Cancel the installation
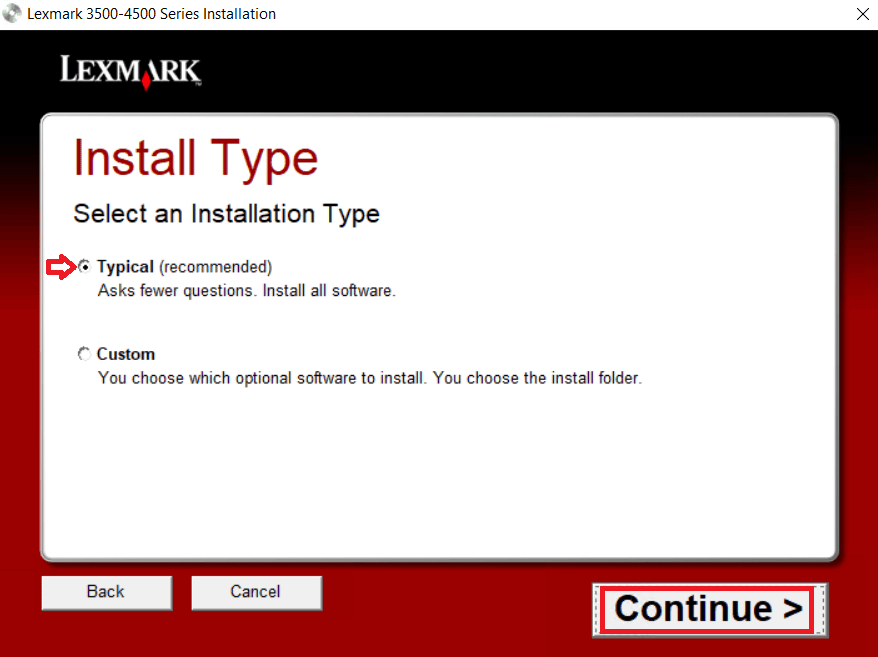Screen dimensions: 878x657 pyautogui.click(x=256, y=592)
